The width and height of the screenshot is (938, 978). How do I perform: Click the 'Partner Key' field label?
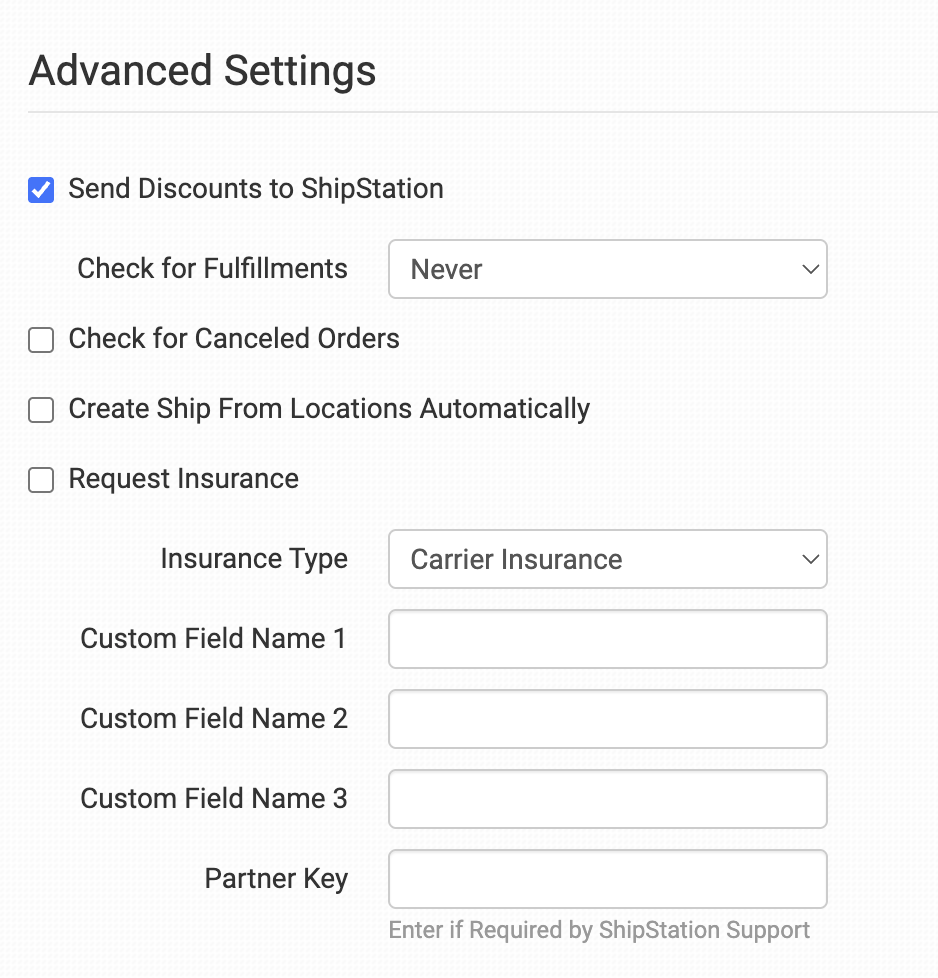(x=276, y=879)
